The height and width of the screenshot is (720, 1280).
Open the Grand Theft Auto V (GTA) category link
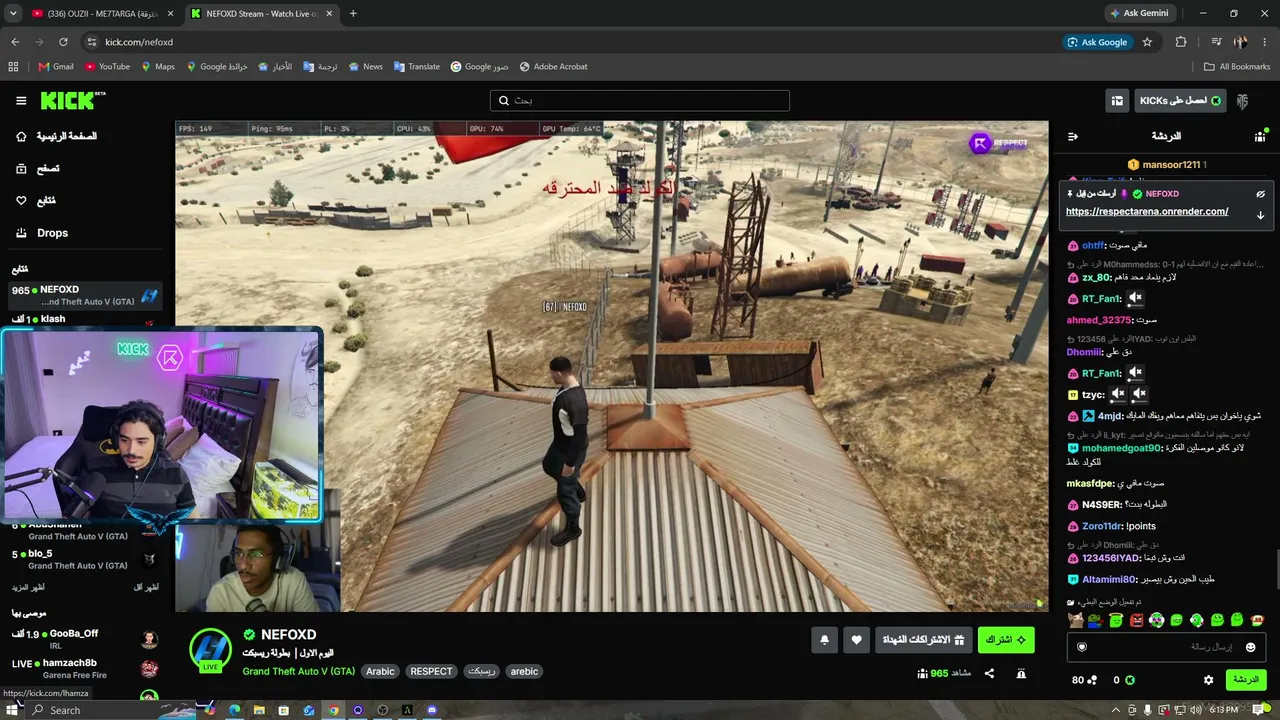point(298,671)
